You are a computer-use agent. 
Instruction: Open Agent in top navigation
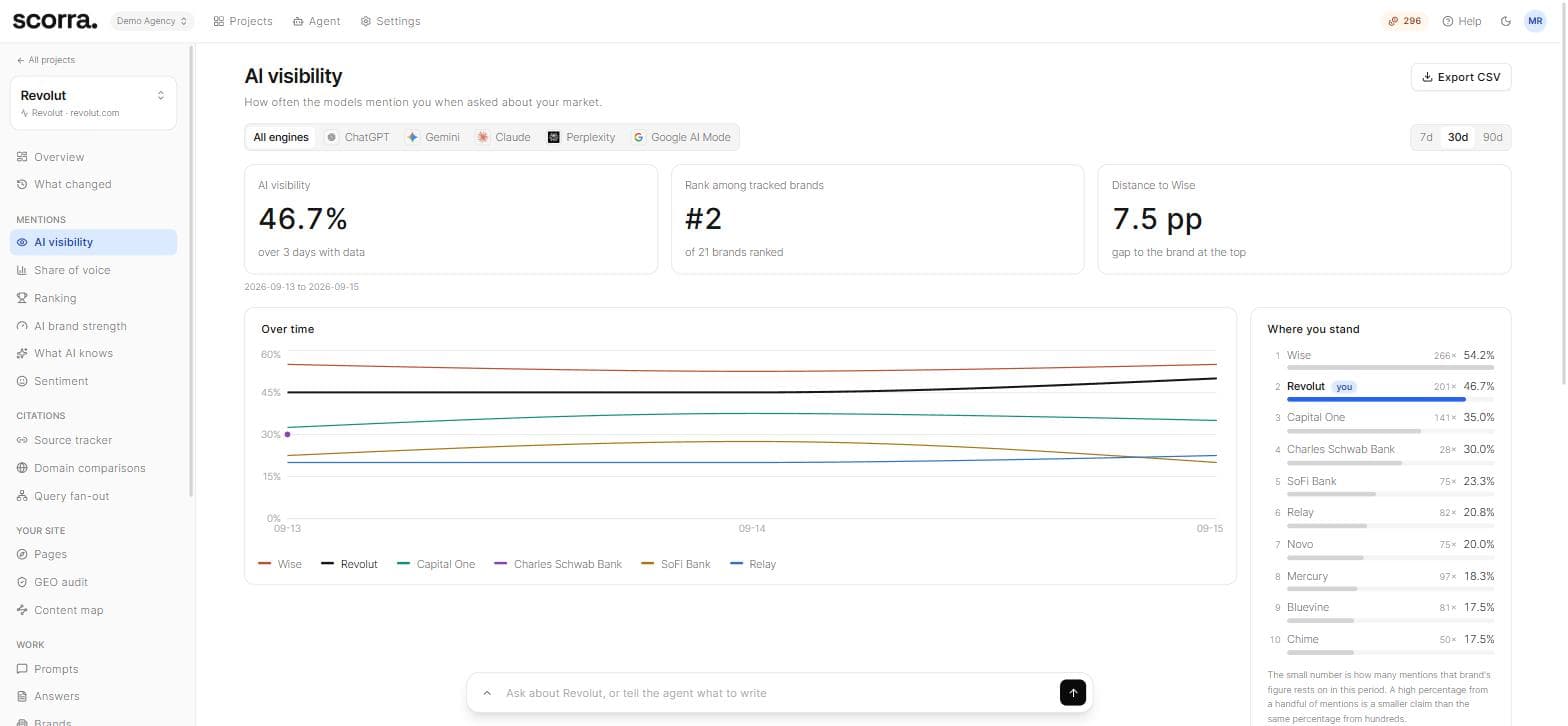click(x=317, y=21)
